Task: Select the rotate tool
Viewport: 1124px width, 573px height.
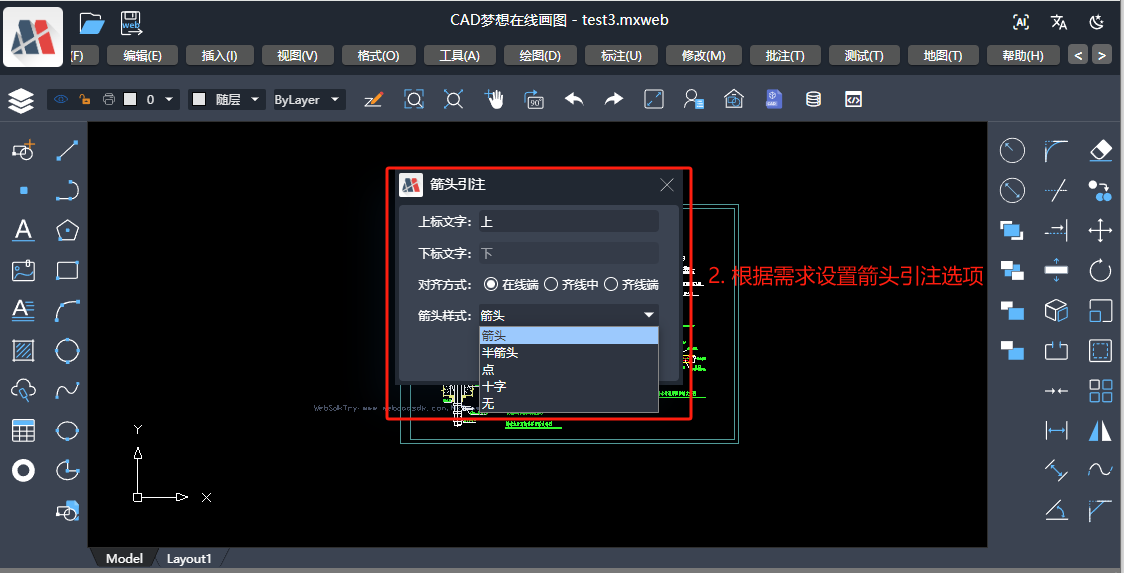Action: (1100, 270)
